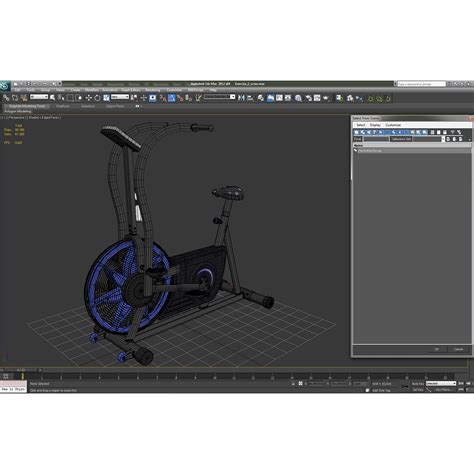Click the Key Filters button
Viewport: 474px width, 474px height.
[x=443, y=390]
